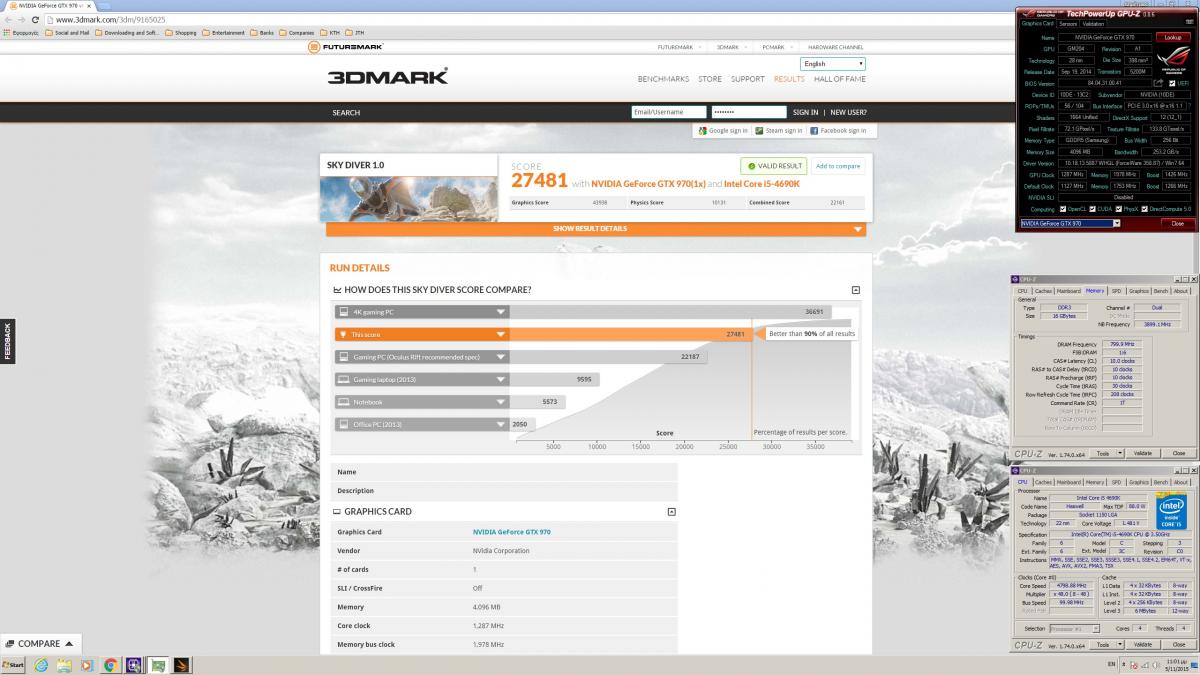Screen dimensions: 1200x675
Task: Open Windows Explorer from the taskbar
Action: pyautogui.click(x=64, y=665)
